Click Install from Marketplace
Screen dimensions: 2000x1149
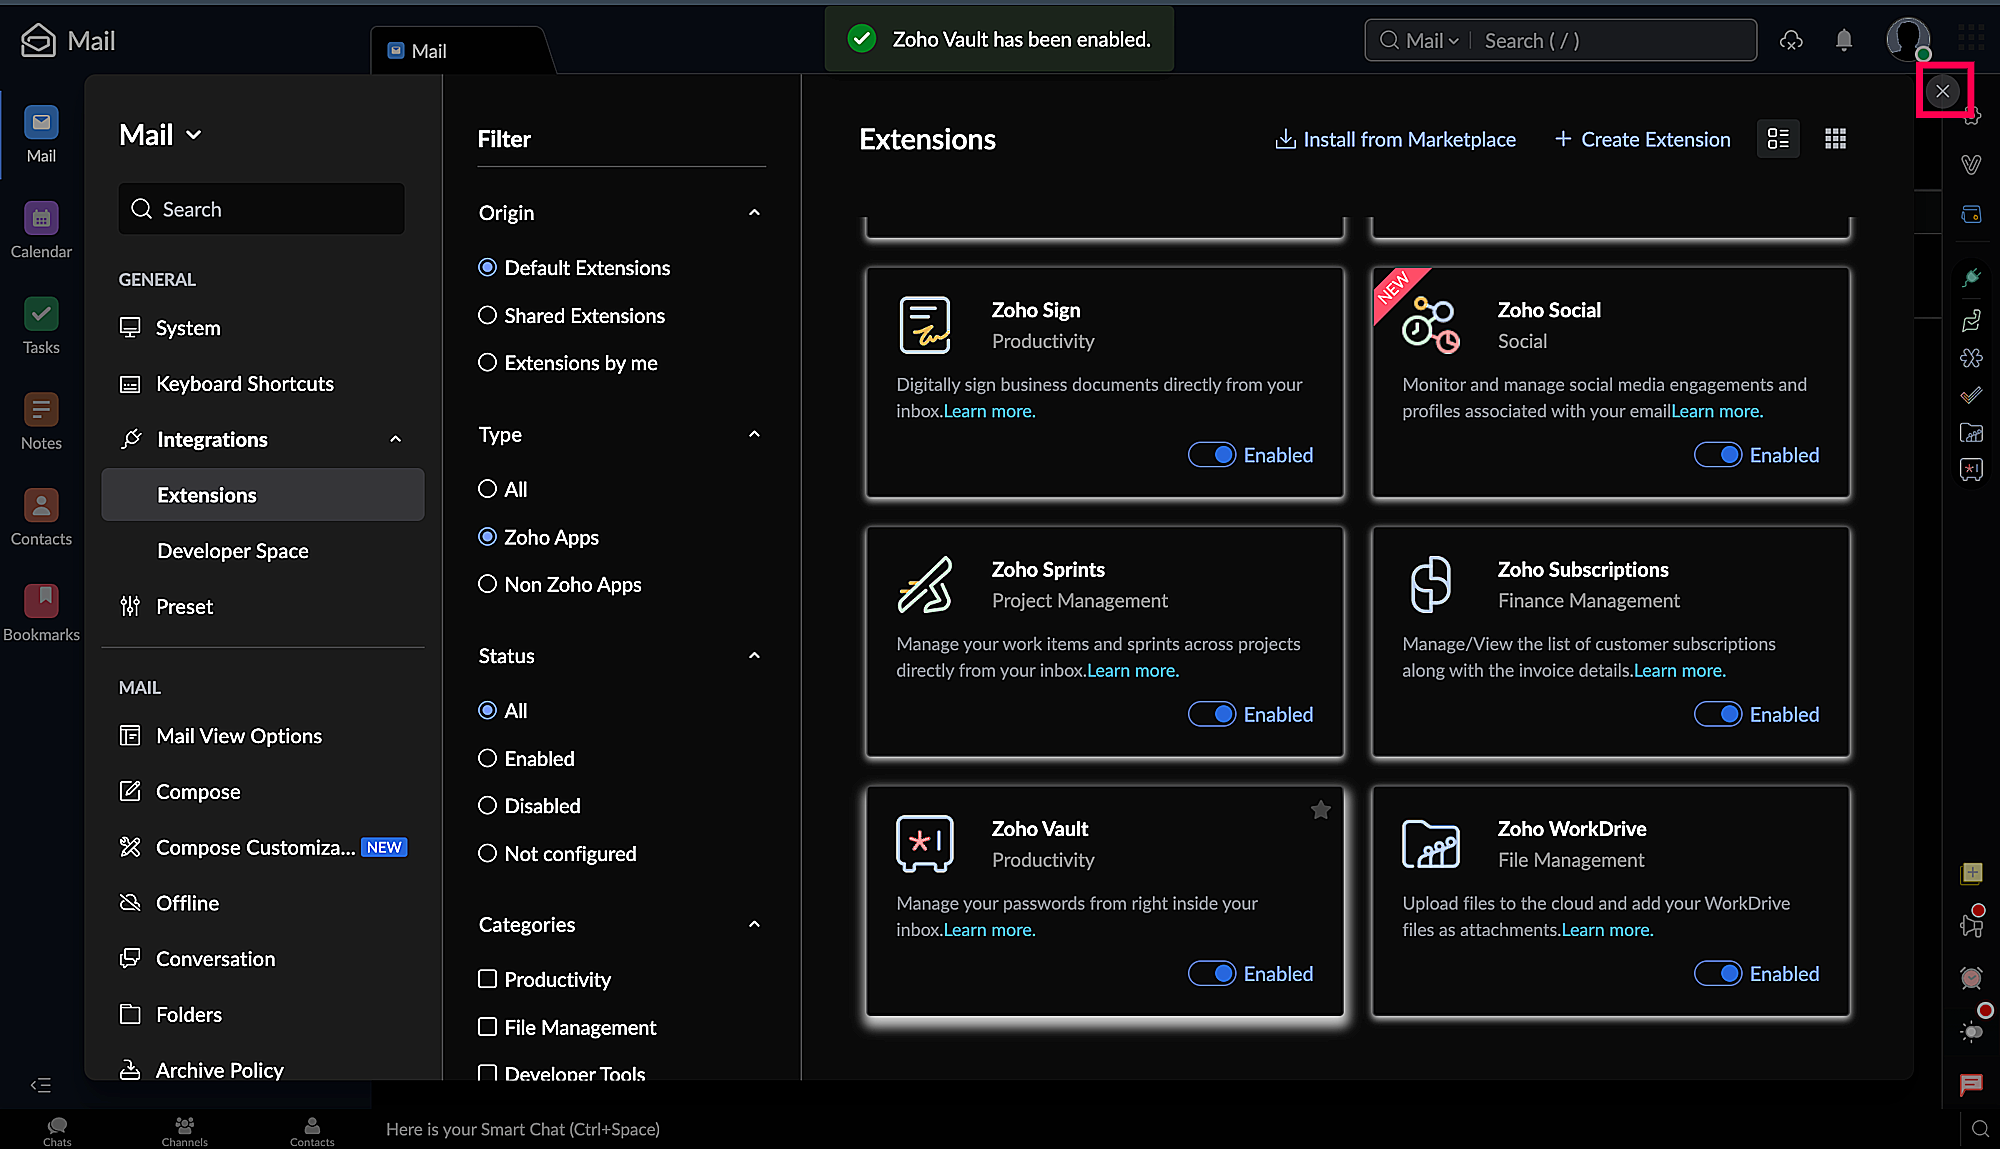(1395, 139)
